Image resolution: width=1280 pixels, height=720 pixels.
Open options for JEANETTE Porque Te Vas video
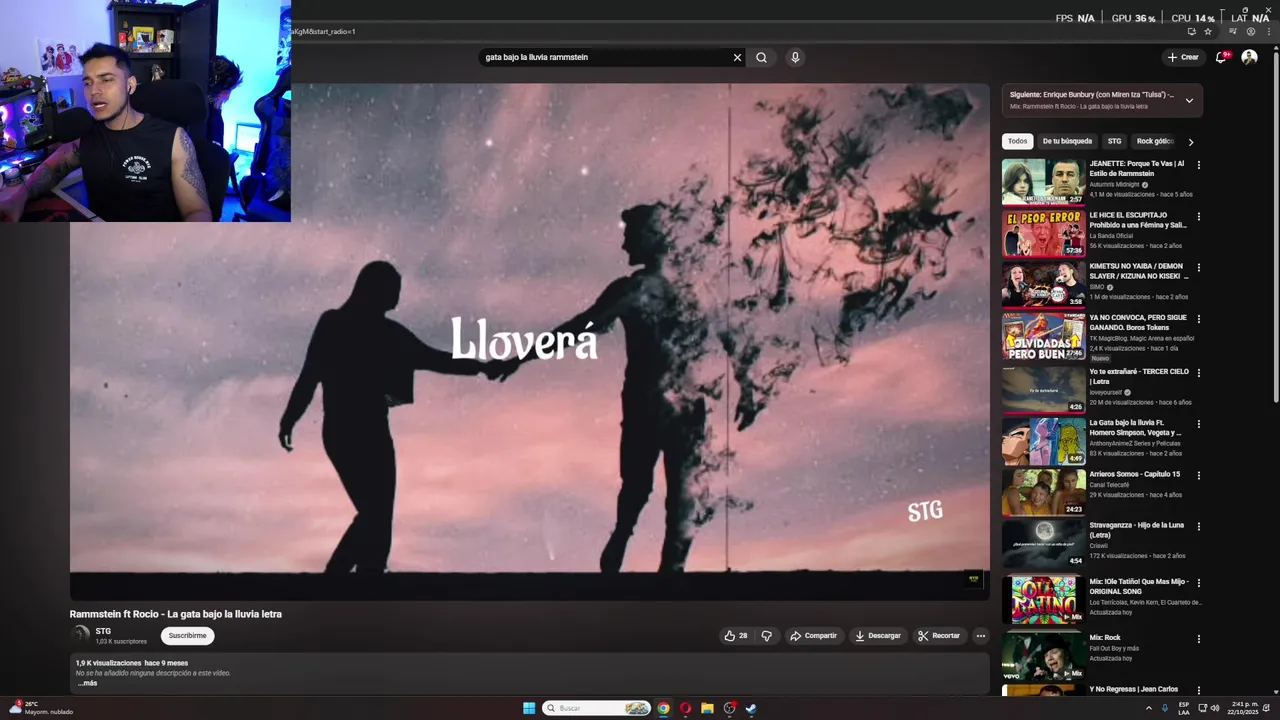point(1198,165)
